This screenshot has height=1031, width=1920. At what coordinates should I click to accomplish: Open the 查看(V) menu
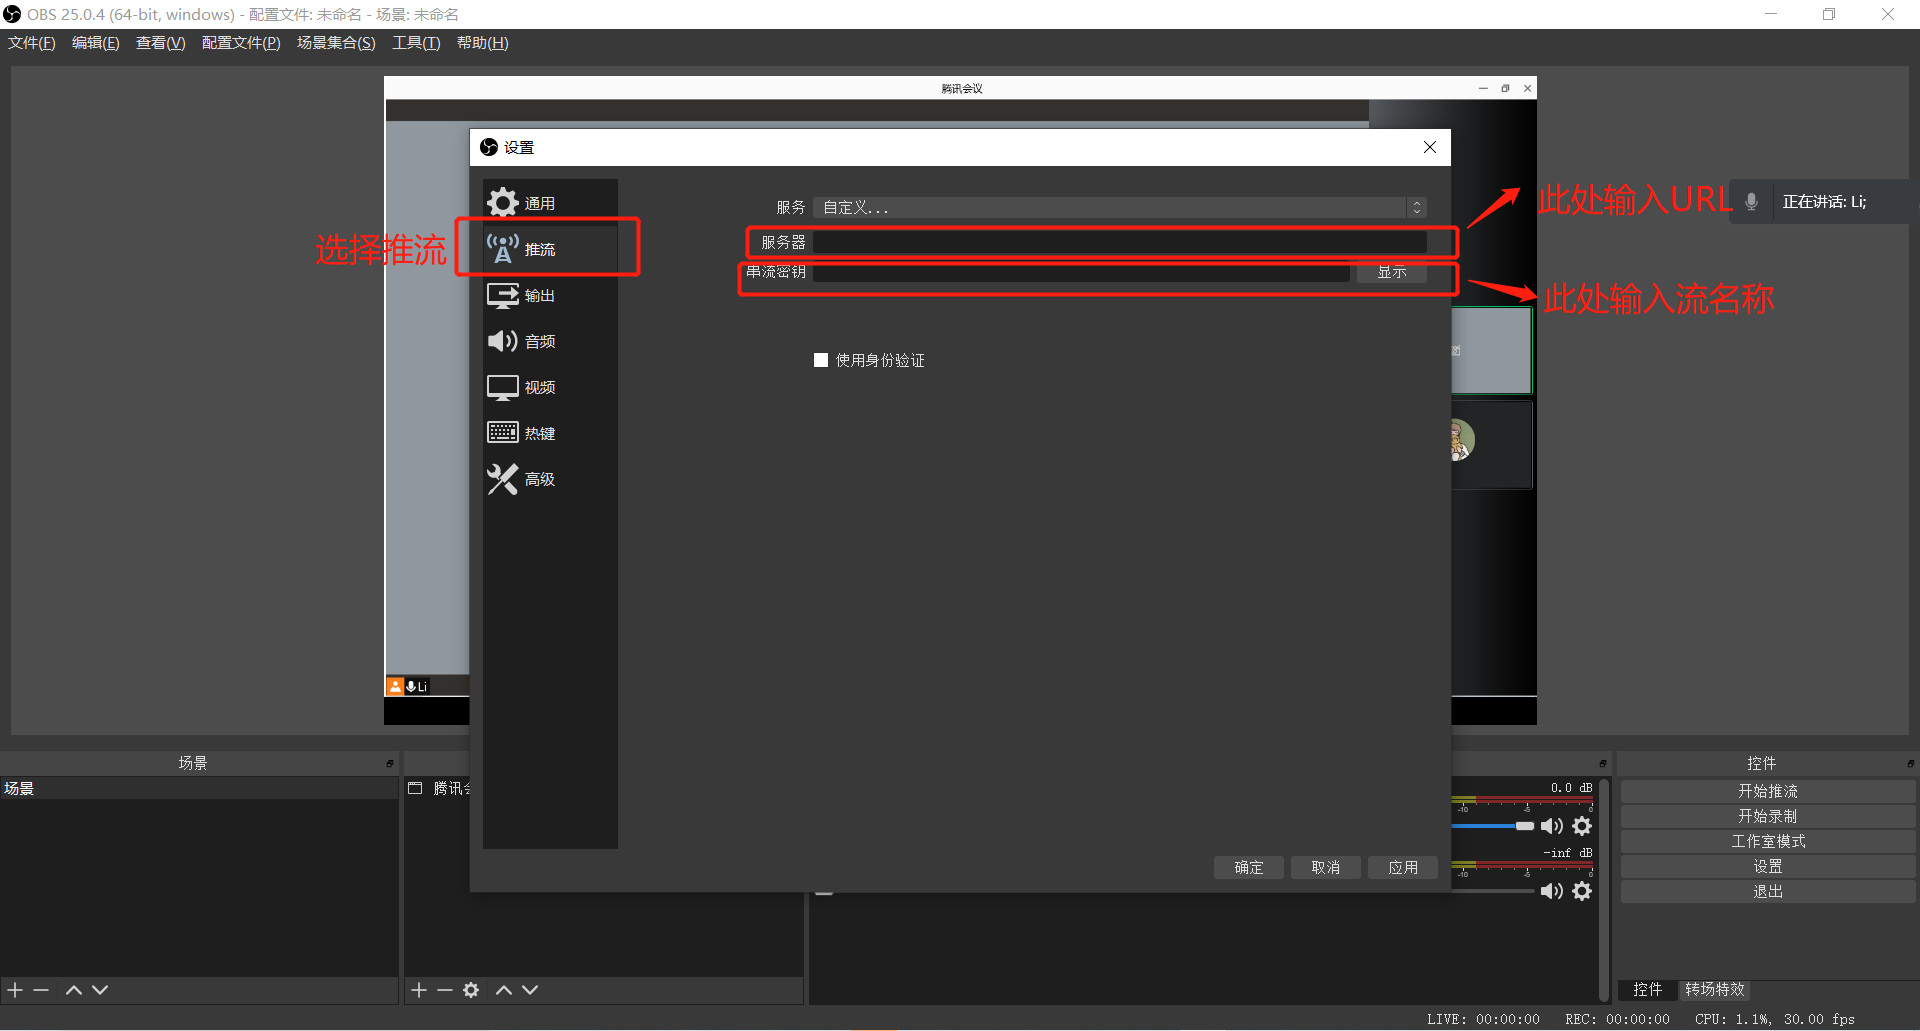[161, 43]
